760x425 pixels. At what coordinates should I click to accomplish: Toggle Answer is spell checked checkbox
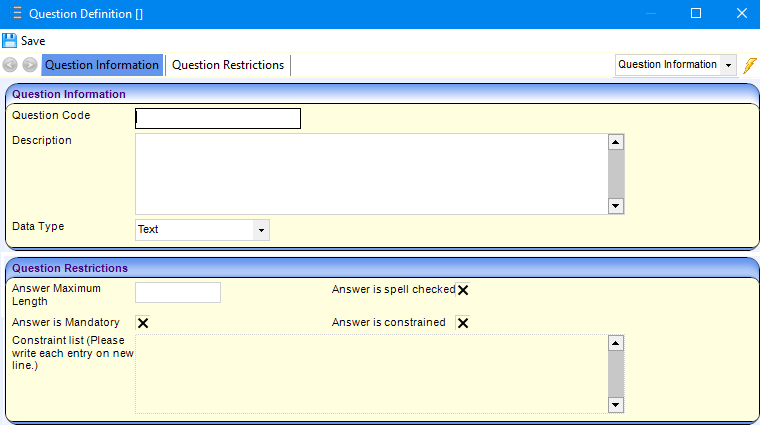pyautogui.click(x=463, y=290)
